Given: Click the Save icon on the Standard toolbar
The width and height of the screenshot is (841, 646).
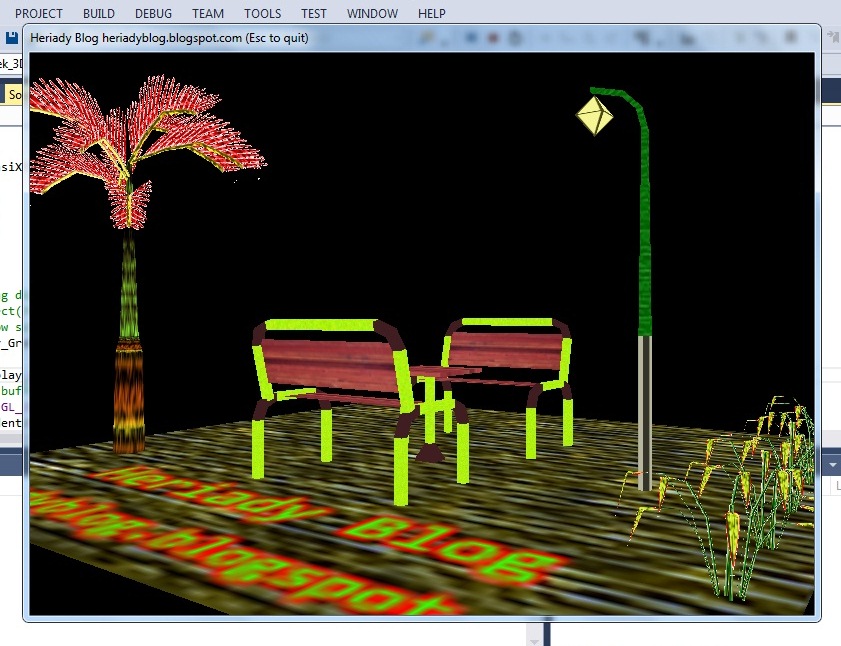Looking at the screenshot, I should click(x=10, y=37).
